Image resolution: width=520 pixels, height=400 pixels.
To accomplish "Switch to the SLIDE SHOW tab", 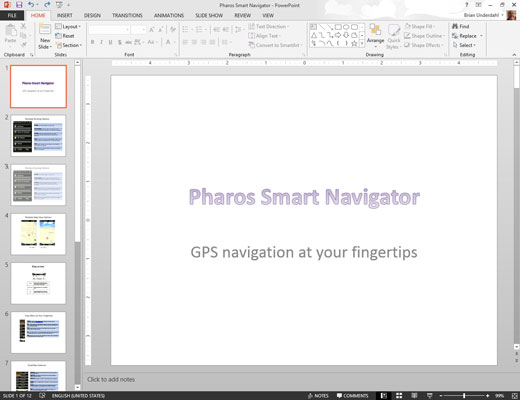I will (x=209, y=15).
